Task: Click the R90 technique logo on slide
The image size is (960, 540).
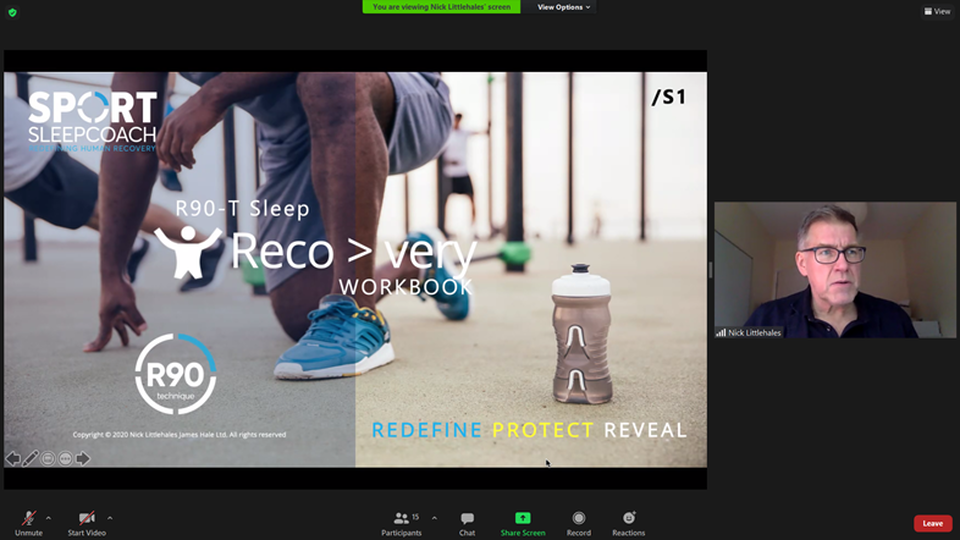Action: pos(176,374)
